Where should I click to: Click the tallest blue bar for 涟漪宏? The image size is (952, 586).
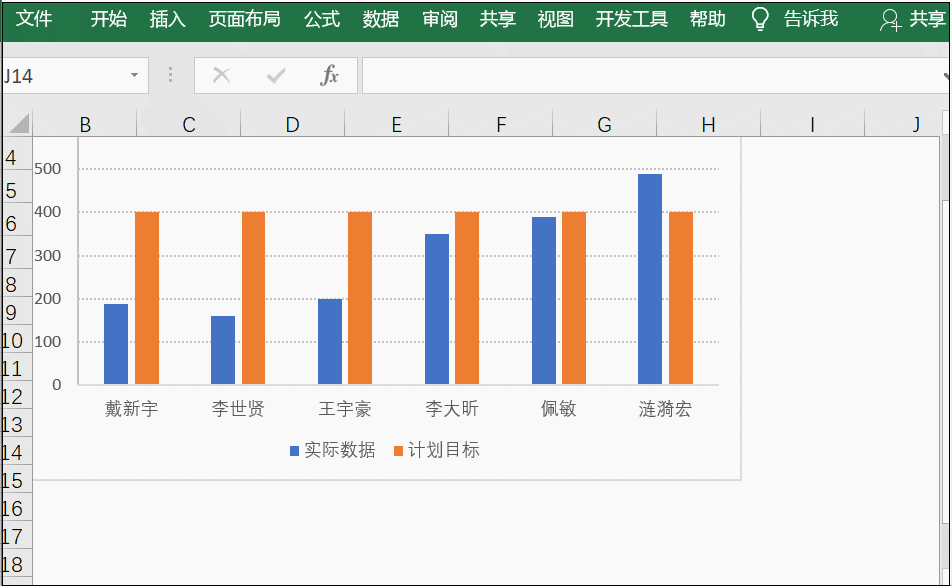pyautogui.click(x=650, y=279)
